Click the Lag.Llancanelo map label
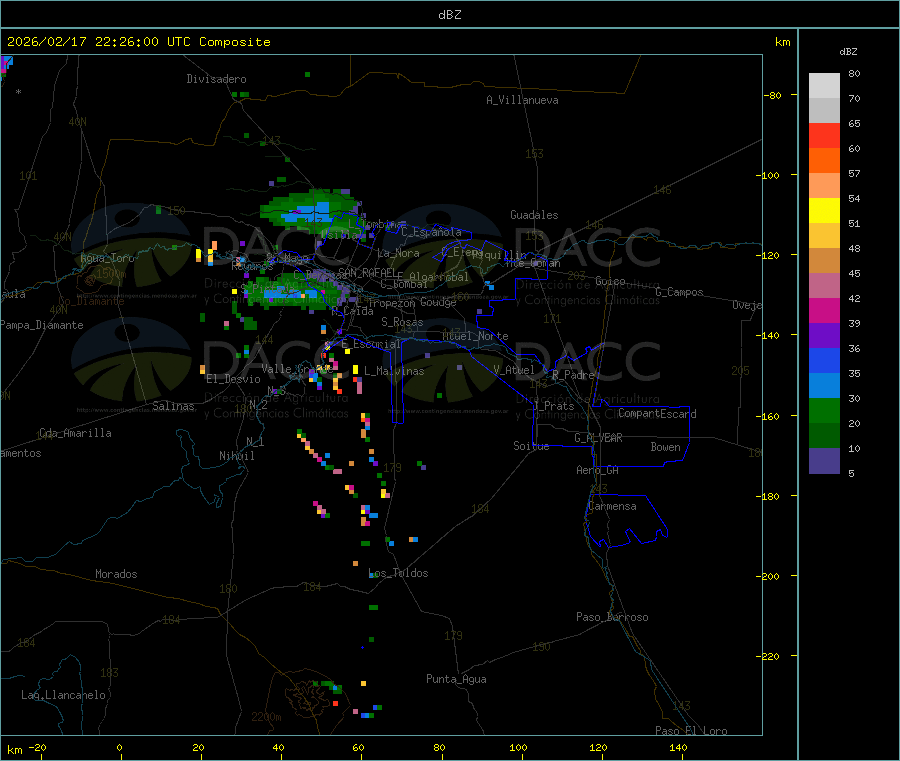Viewport: 900px width, 761px height. point(64,695)
